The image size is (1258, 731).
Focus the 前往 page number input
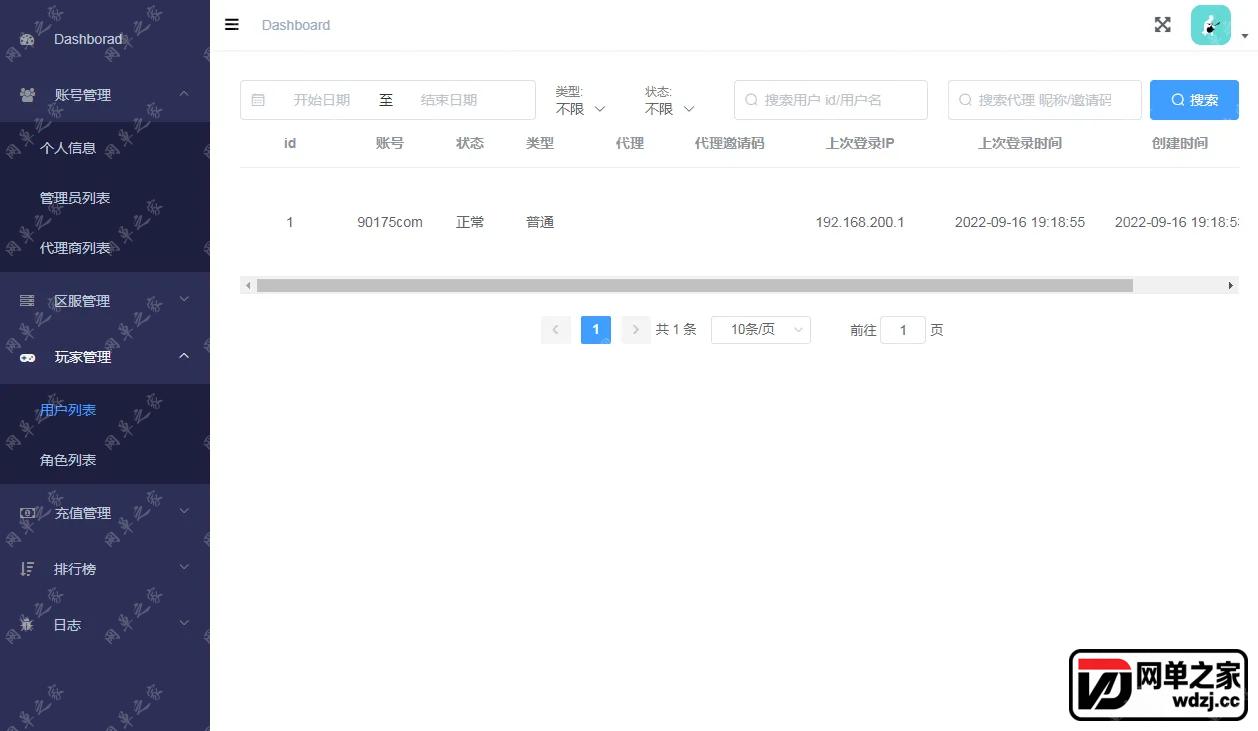903,330
